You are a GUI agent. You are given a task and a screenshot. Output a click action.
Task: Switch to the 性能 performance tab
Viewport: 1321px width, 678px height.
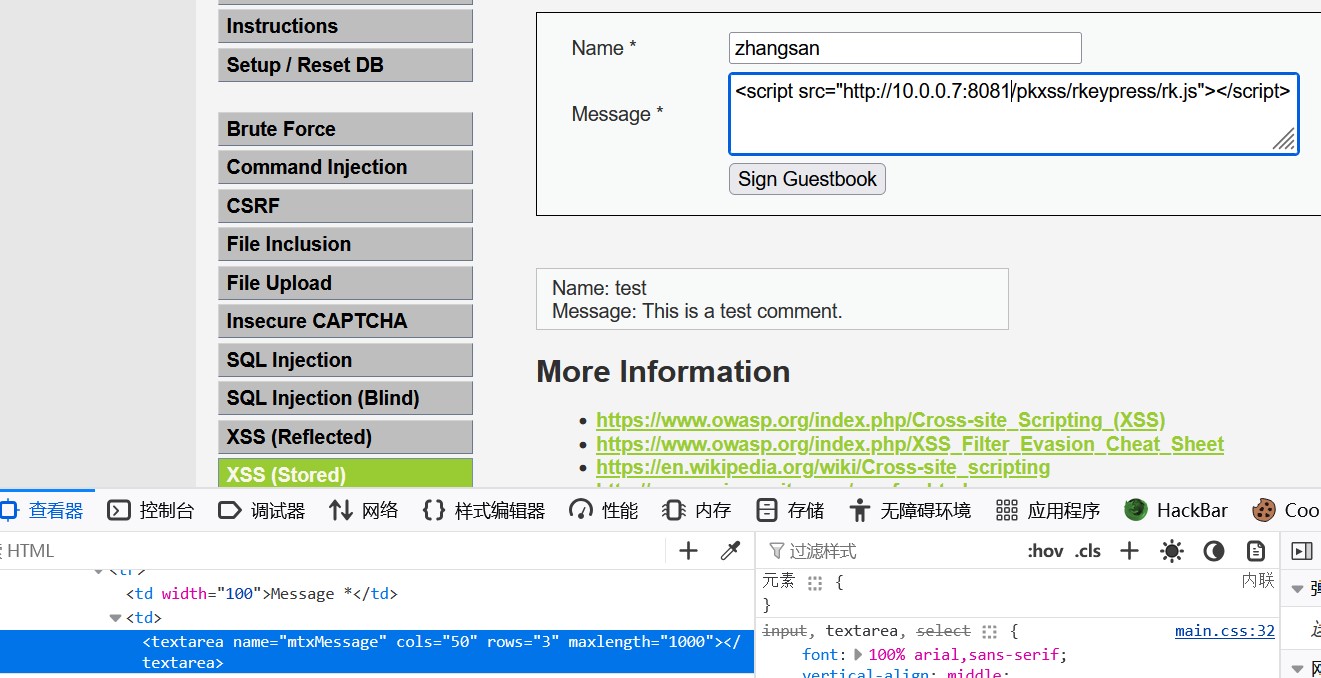coord(604,510)
